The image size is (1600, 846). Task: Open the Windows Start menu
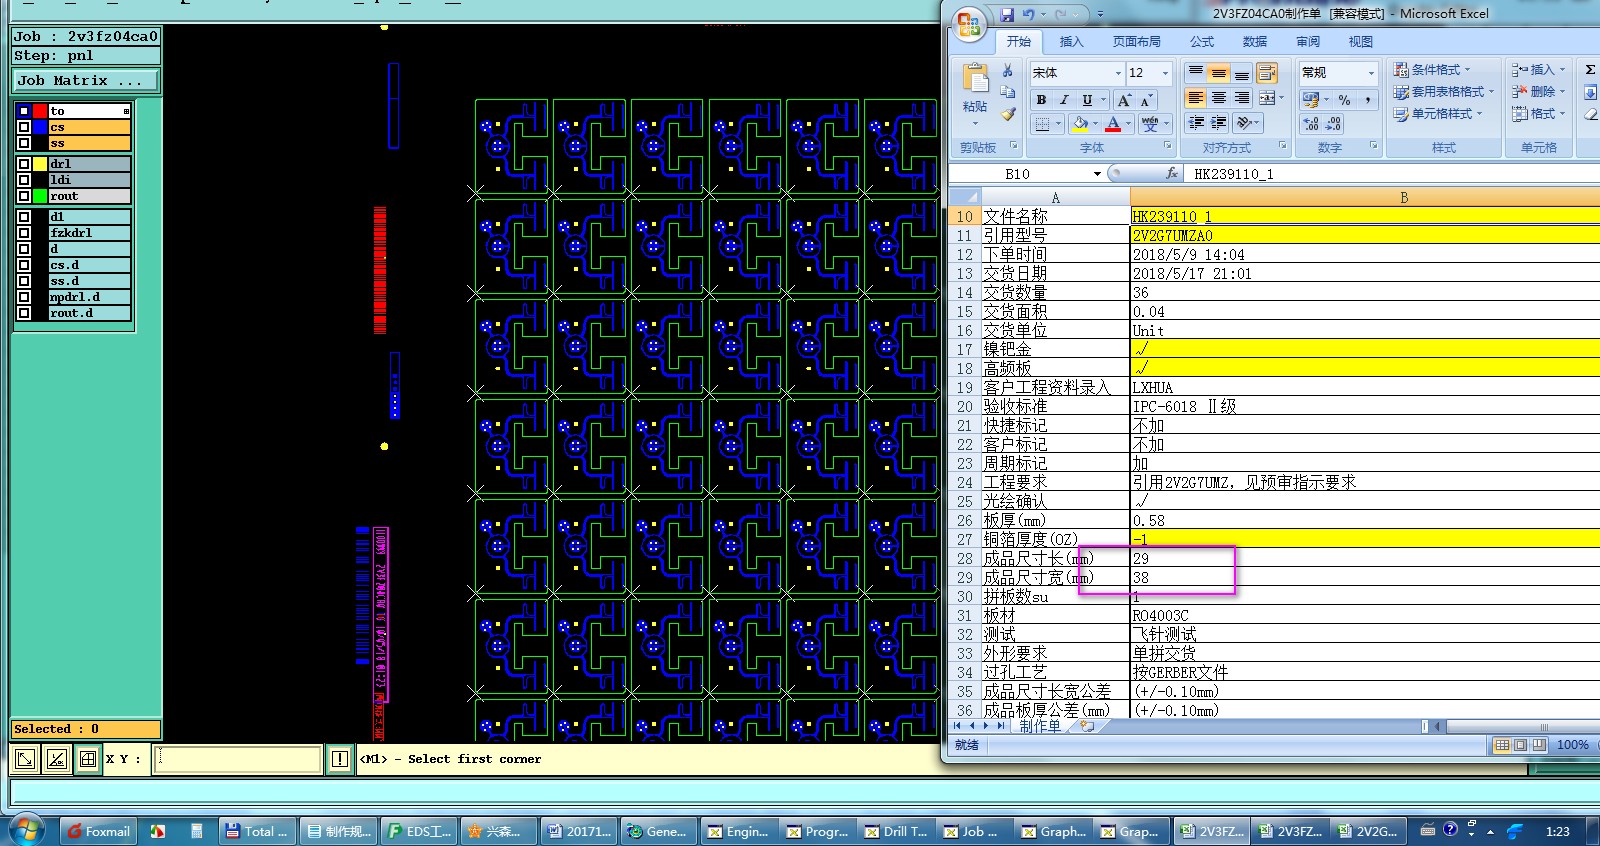coord(27,830)
